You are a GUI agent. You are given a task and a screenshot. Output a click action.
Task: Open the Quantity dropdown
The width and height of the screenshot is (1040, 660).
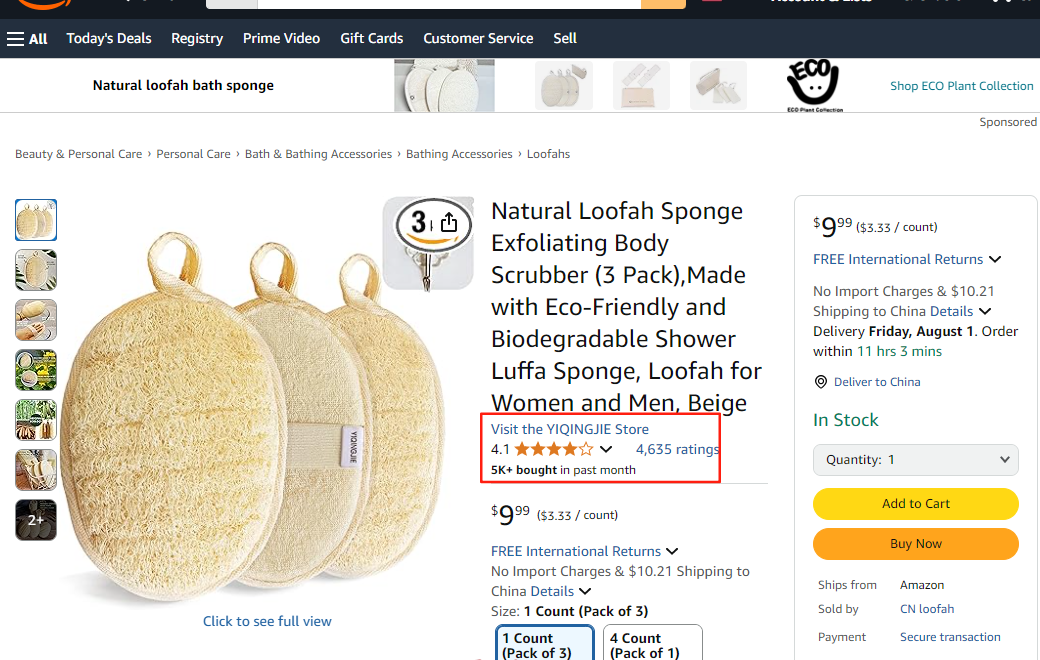915,460
